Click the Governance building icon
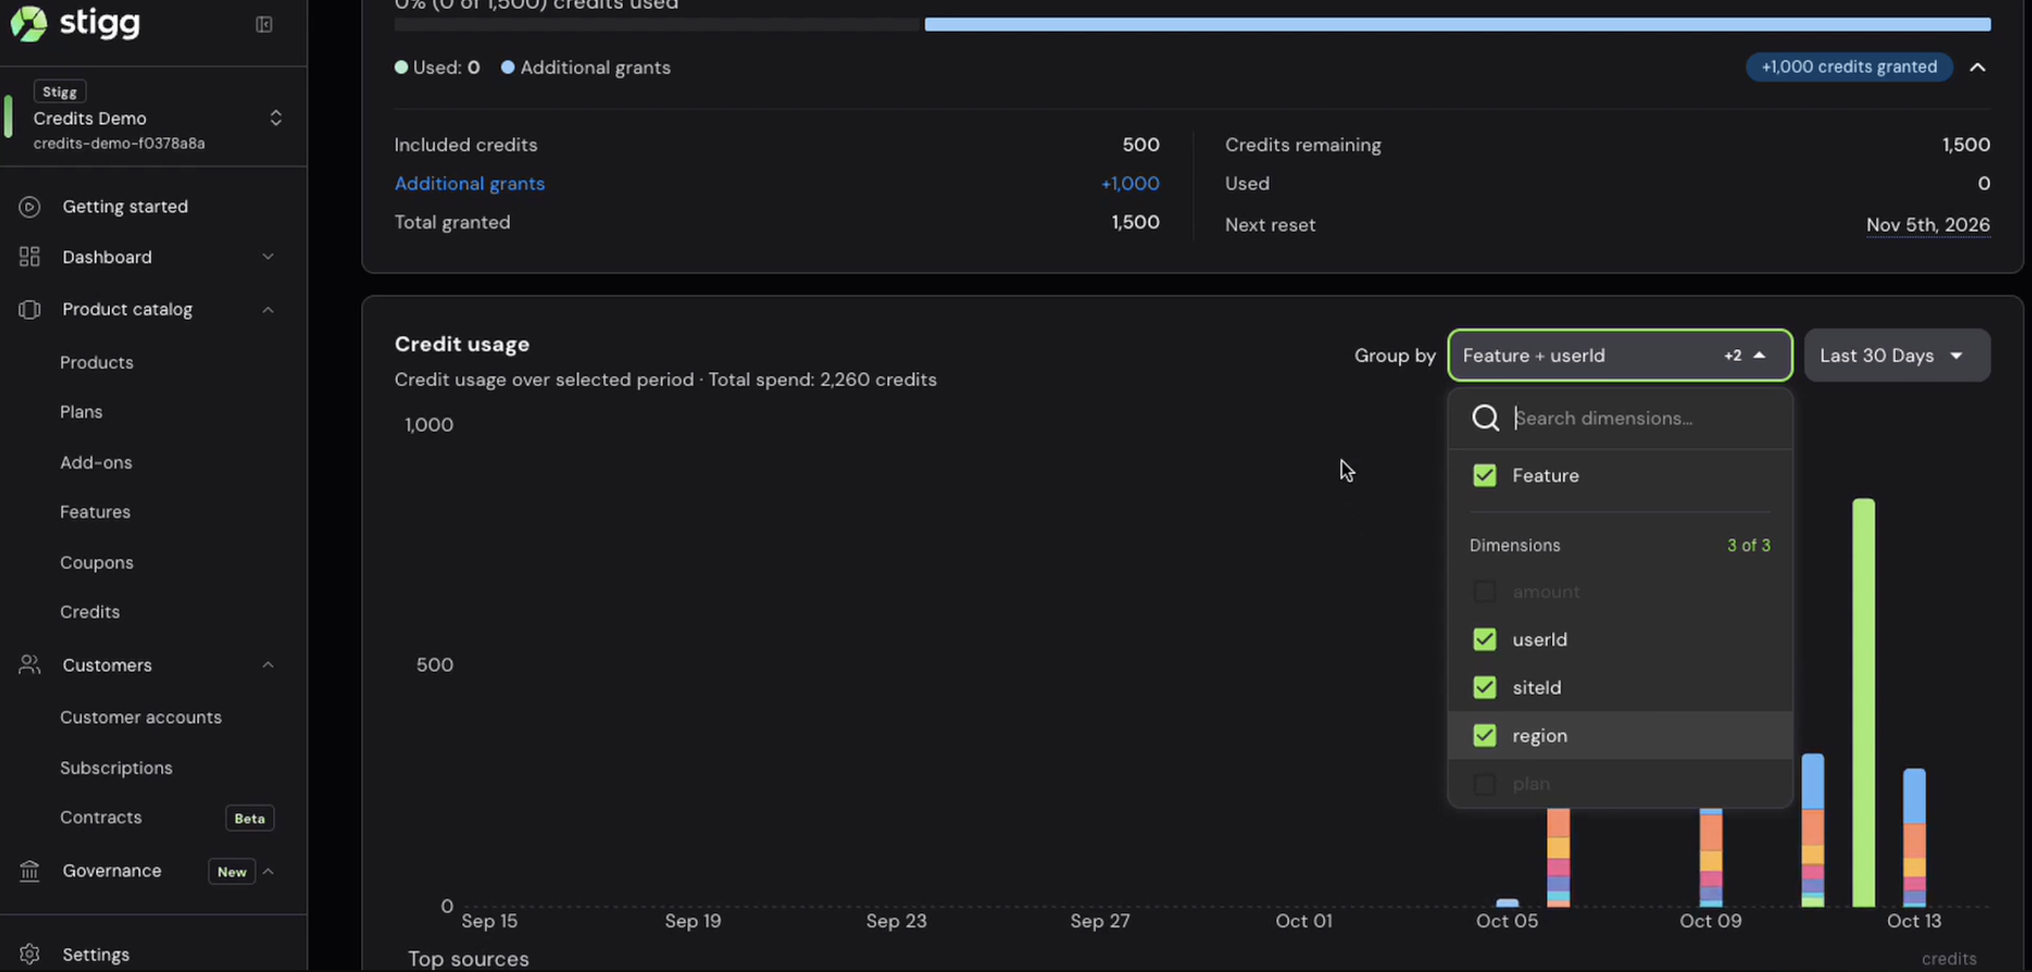 tap(30, 871)
